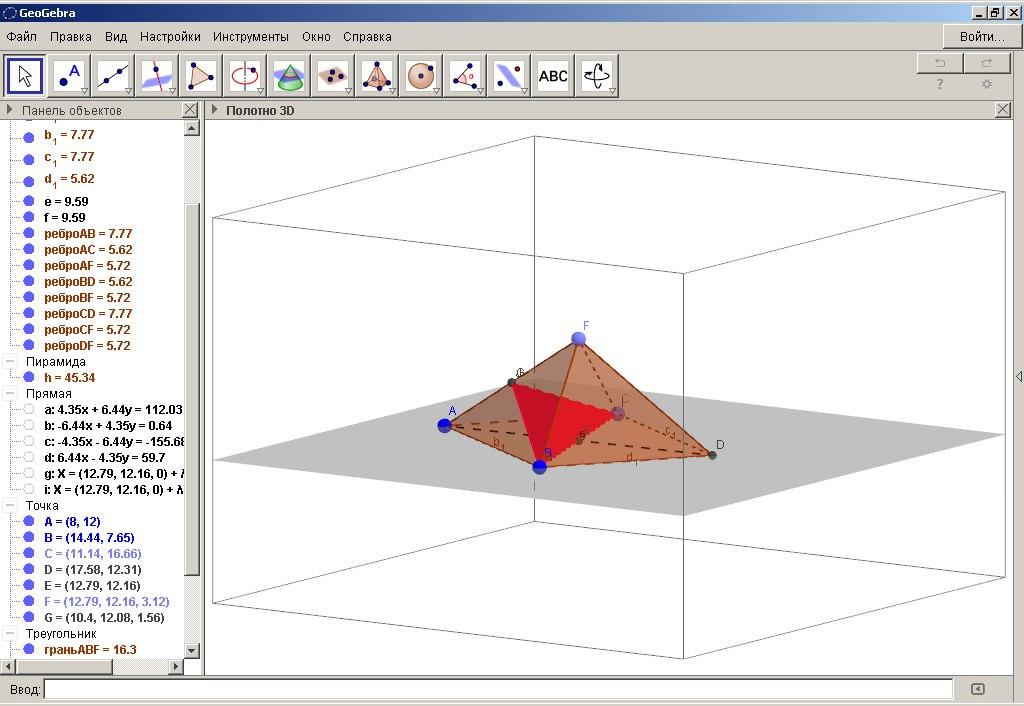1024x706 pixels.
Task: Open settings gear icon in toolbar
Action: click(x=987, y=84)
